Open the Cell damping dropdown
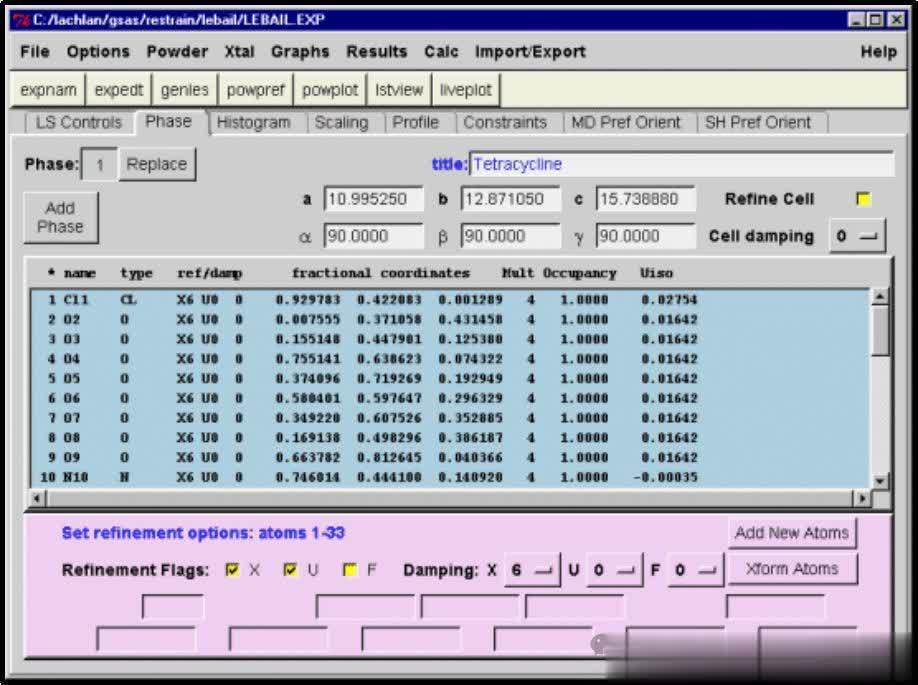Viewport: 918px width, 685px height. tap(858, 237)
